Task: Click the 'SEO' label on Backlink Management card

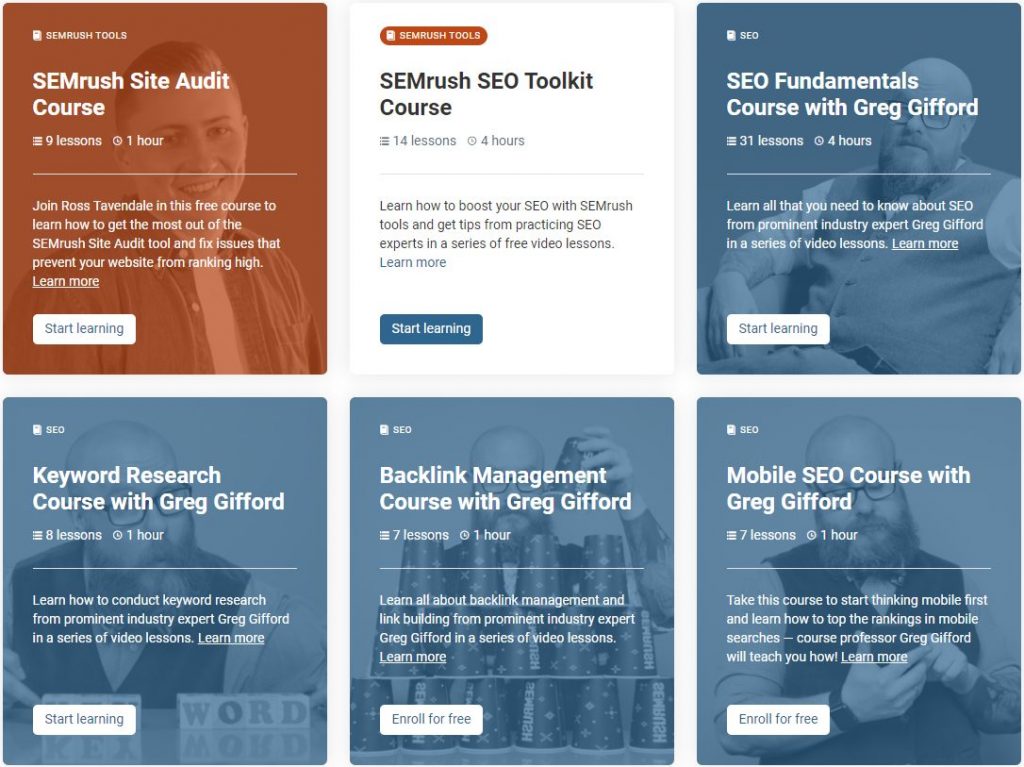Action: click(402, 430)
